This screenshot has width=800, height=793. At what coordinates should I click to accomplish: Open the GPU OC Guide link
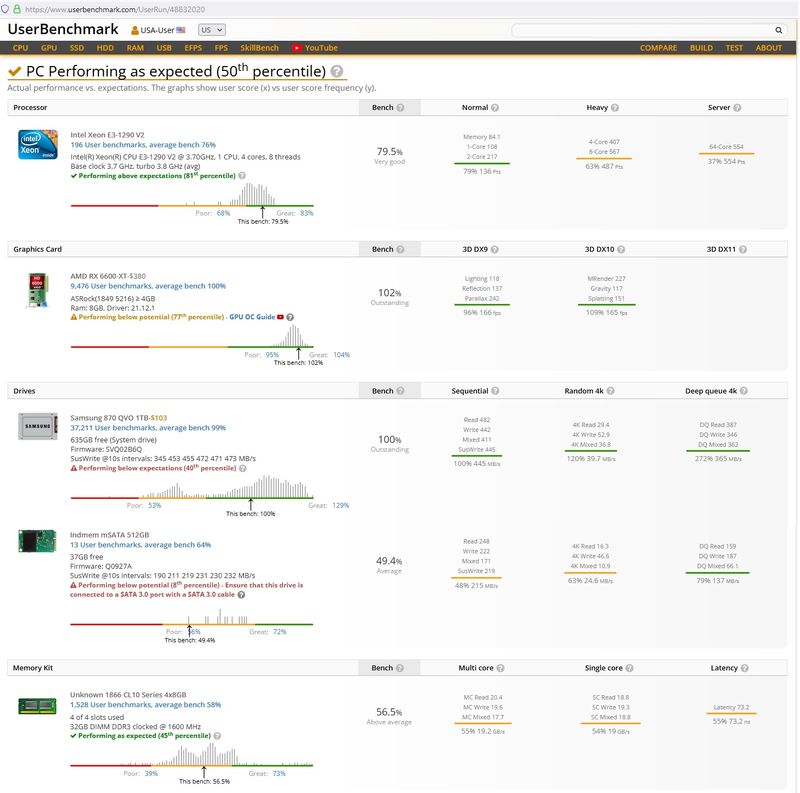click(x=252, y=317)
